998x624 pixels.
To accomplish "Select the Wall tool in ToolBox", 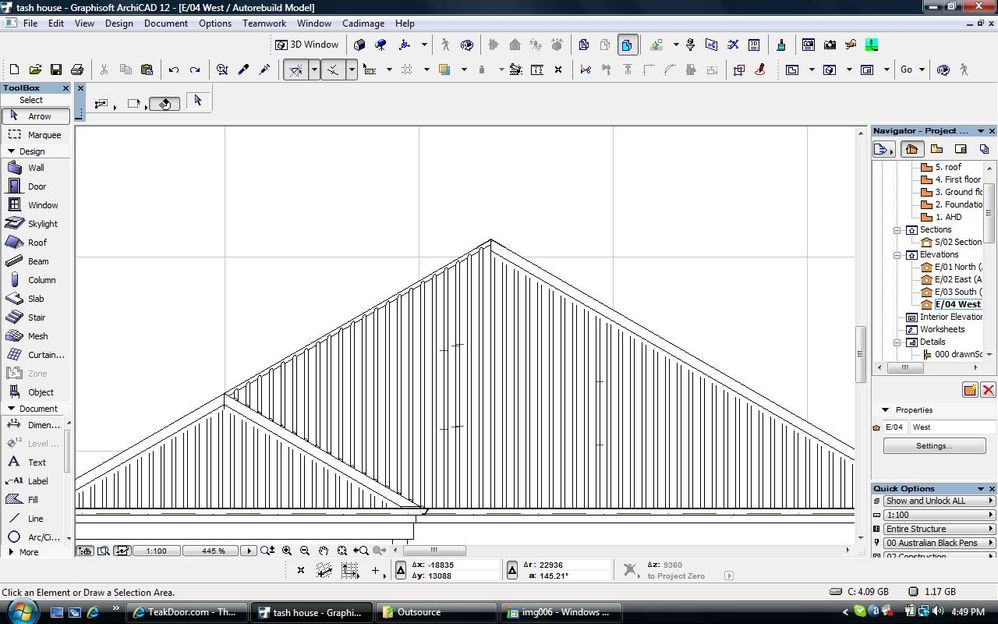I will point(35,168).
